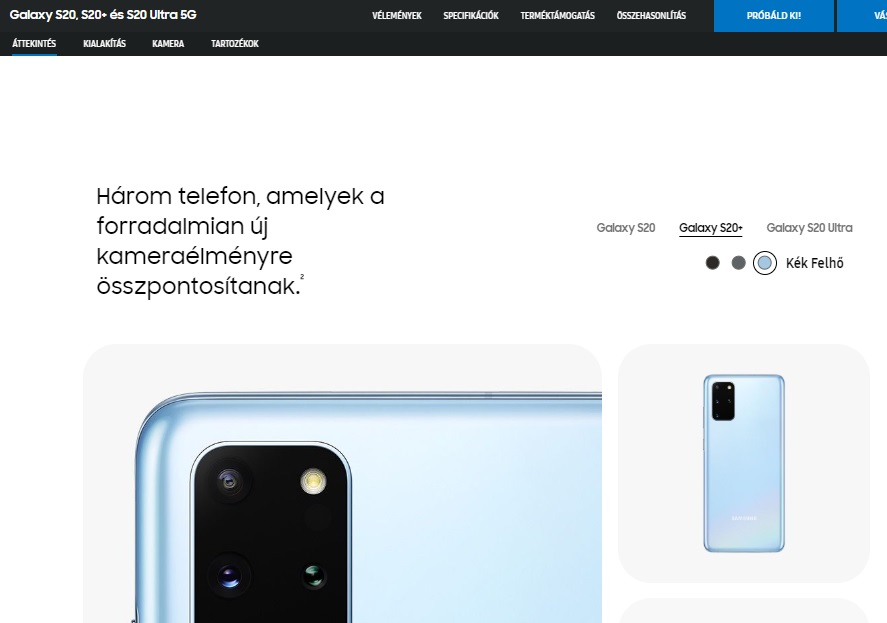Viewport: 887px width, 623px height.
Task: Select the black color swatch
Action: click(x=712, y=263)
